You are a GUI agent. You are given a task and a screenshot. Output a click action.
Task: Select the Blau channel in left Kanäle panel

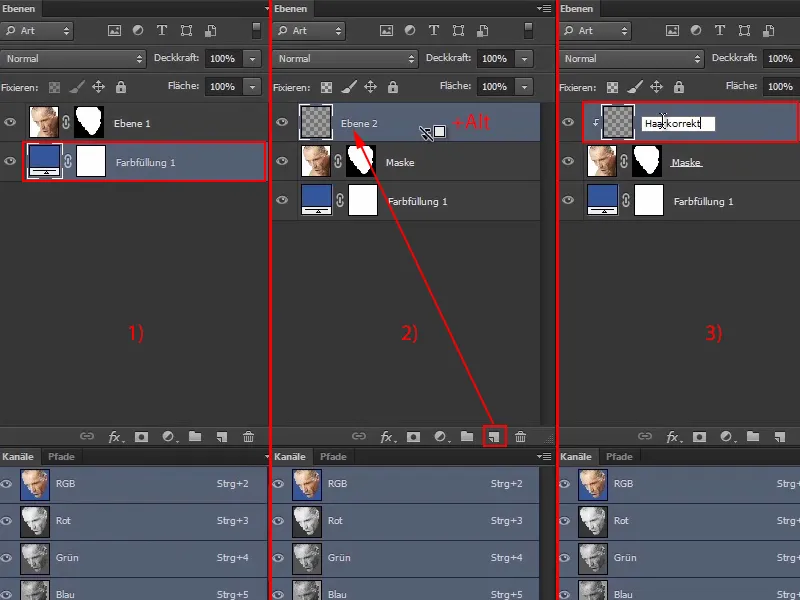(x=134, y=590)
